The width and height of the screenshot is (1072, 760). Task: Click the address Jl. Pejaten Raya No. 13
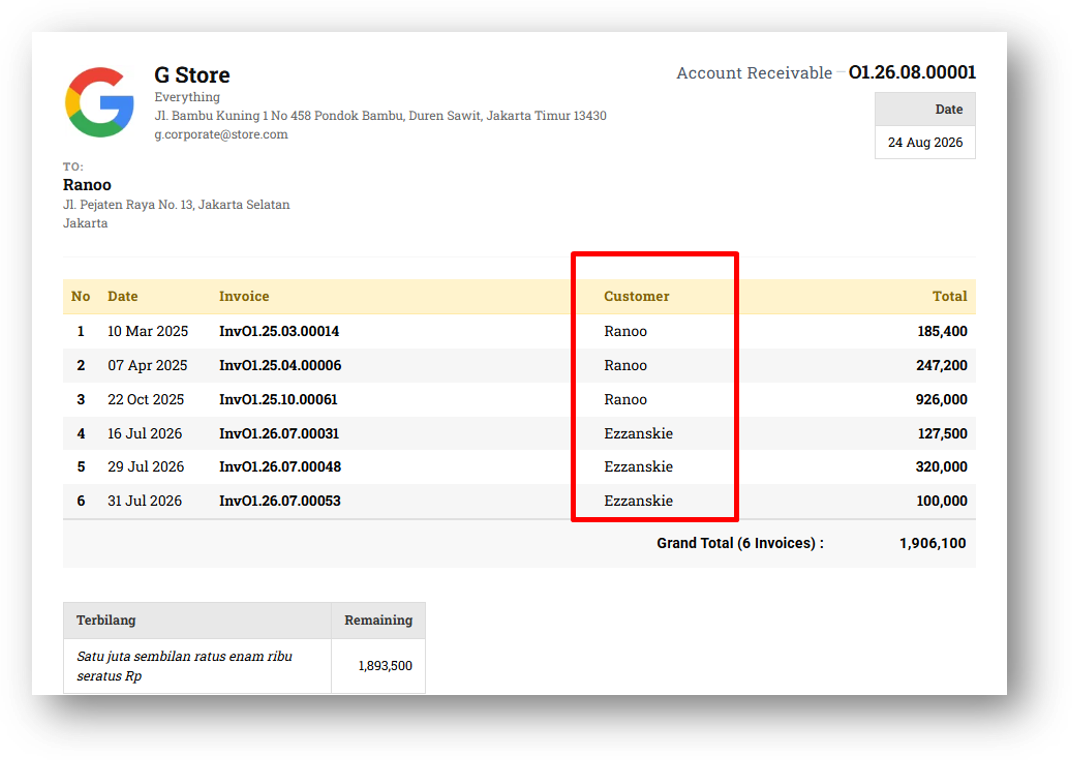(x=176, y=204)
